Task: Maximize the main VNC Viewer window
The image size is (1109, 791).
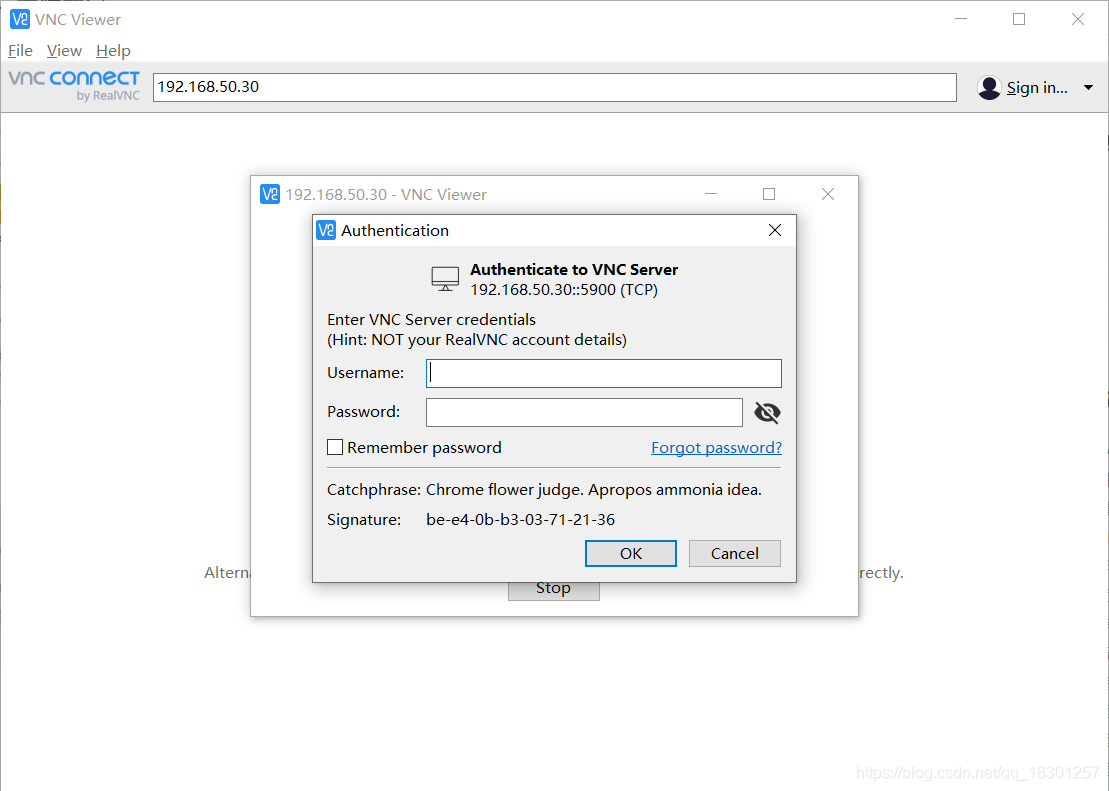Action: [1018, 19]
